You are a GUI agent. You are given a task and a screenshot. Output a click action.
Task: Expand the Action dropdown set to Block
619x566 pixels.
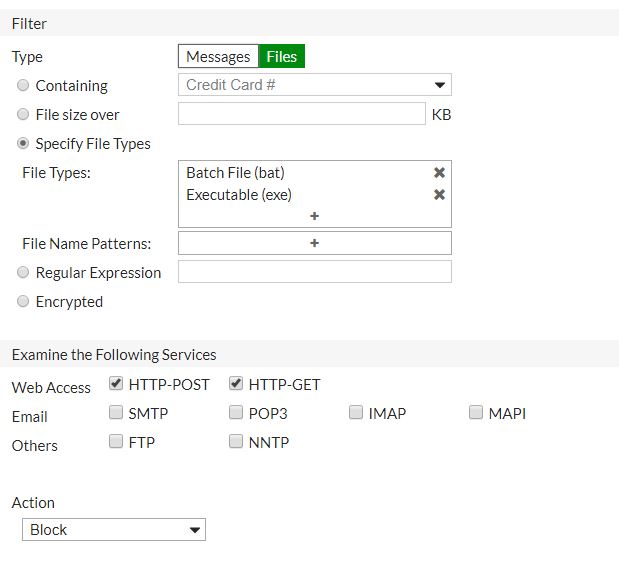point(114,530)
